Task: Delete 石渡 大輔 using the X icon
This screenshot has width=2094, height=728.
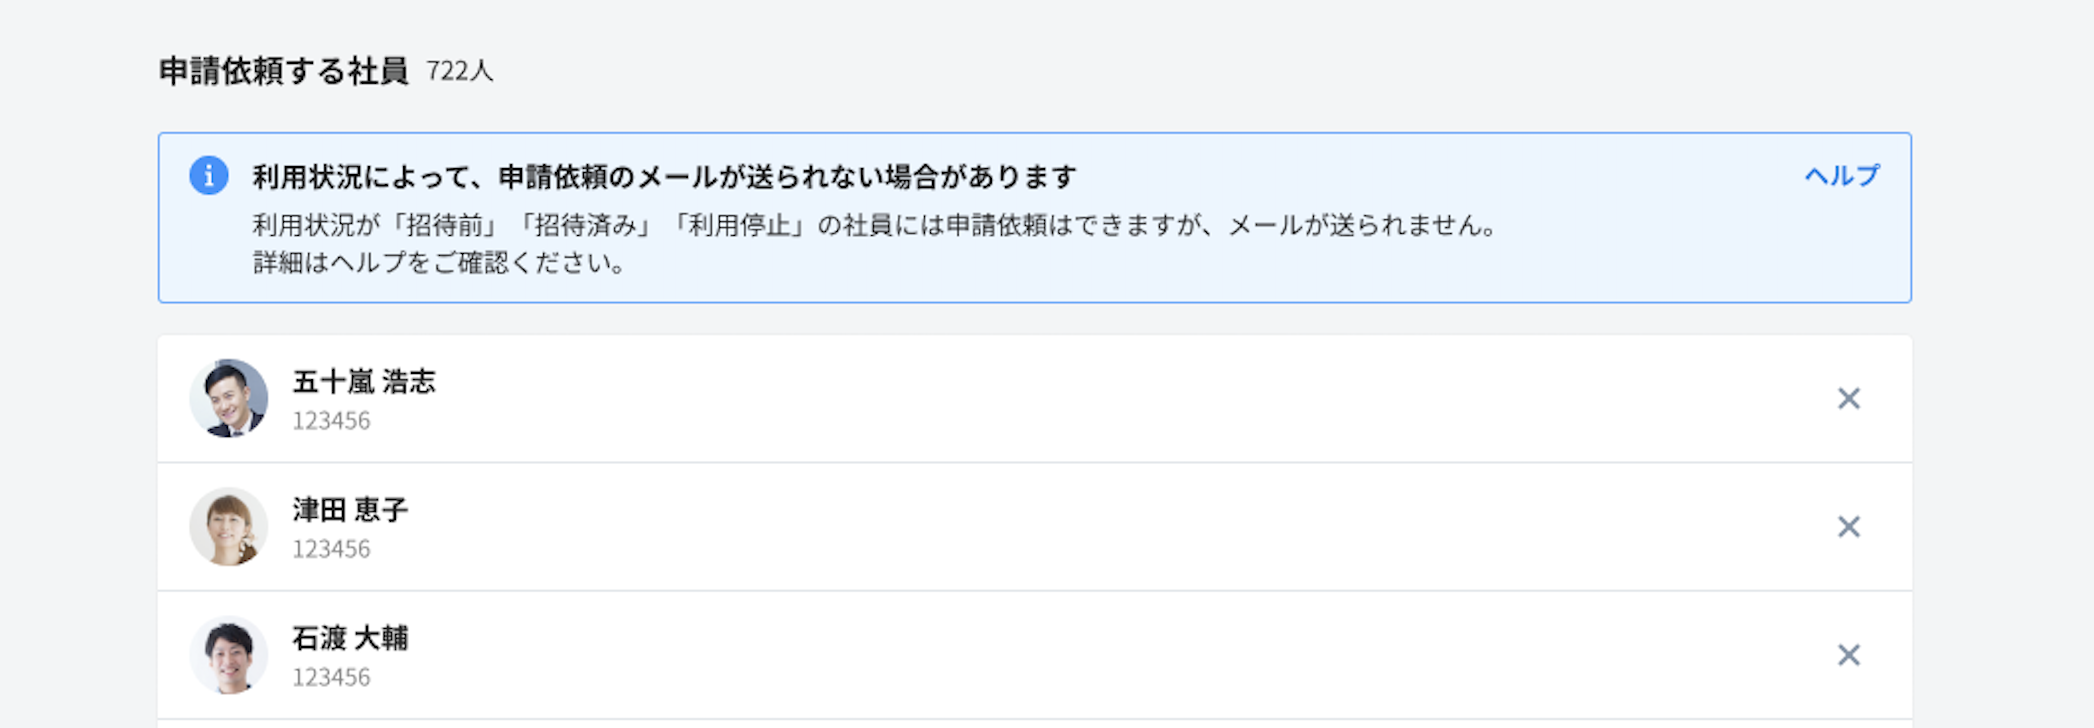Action: point(1848,655)
